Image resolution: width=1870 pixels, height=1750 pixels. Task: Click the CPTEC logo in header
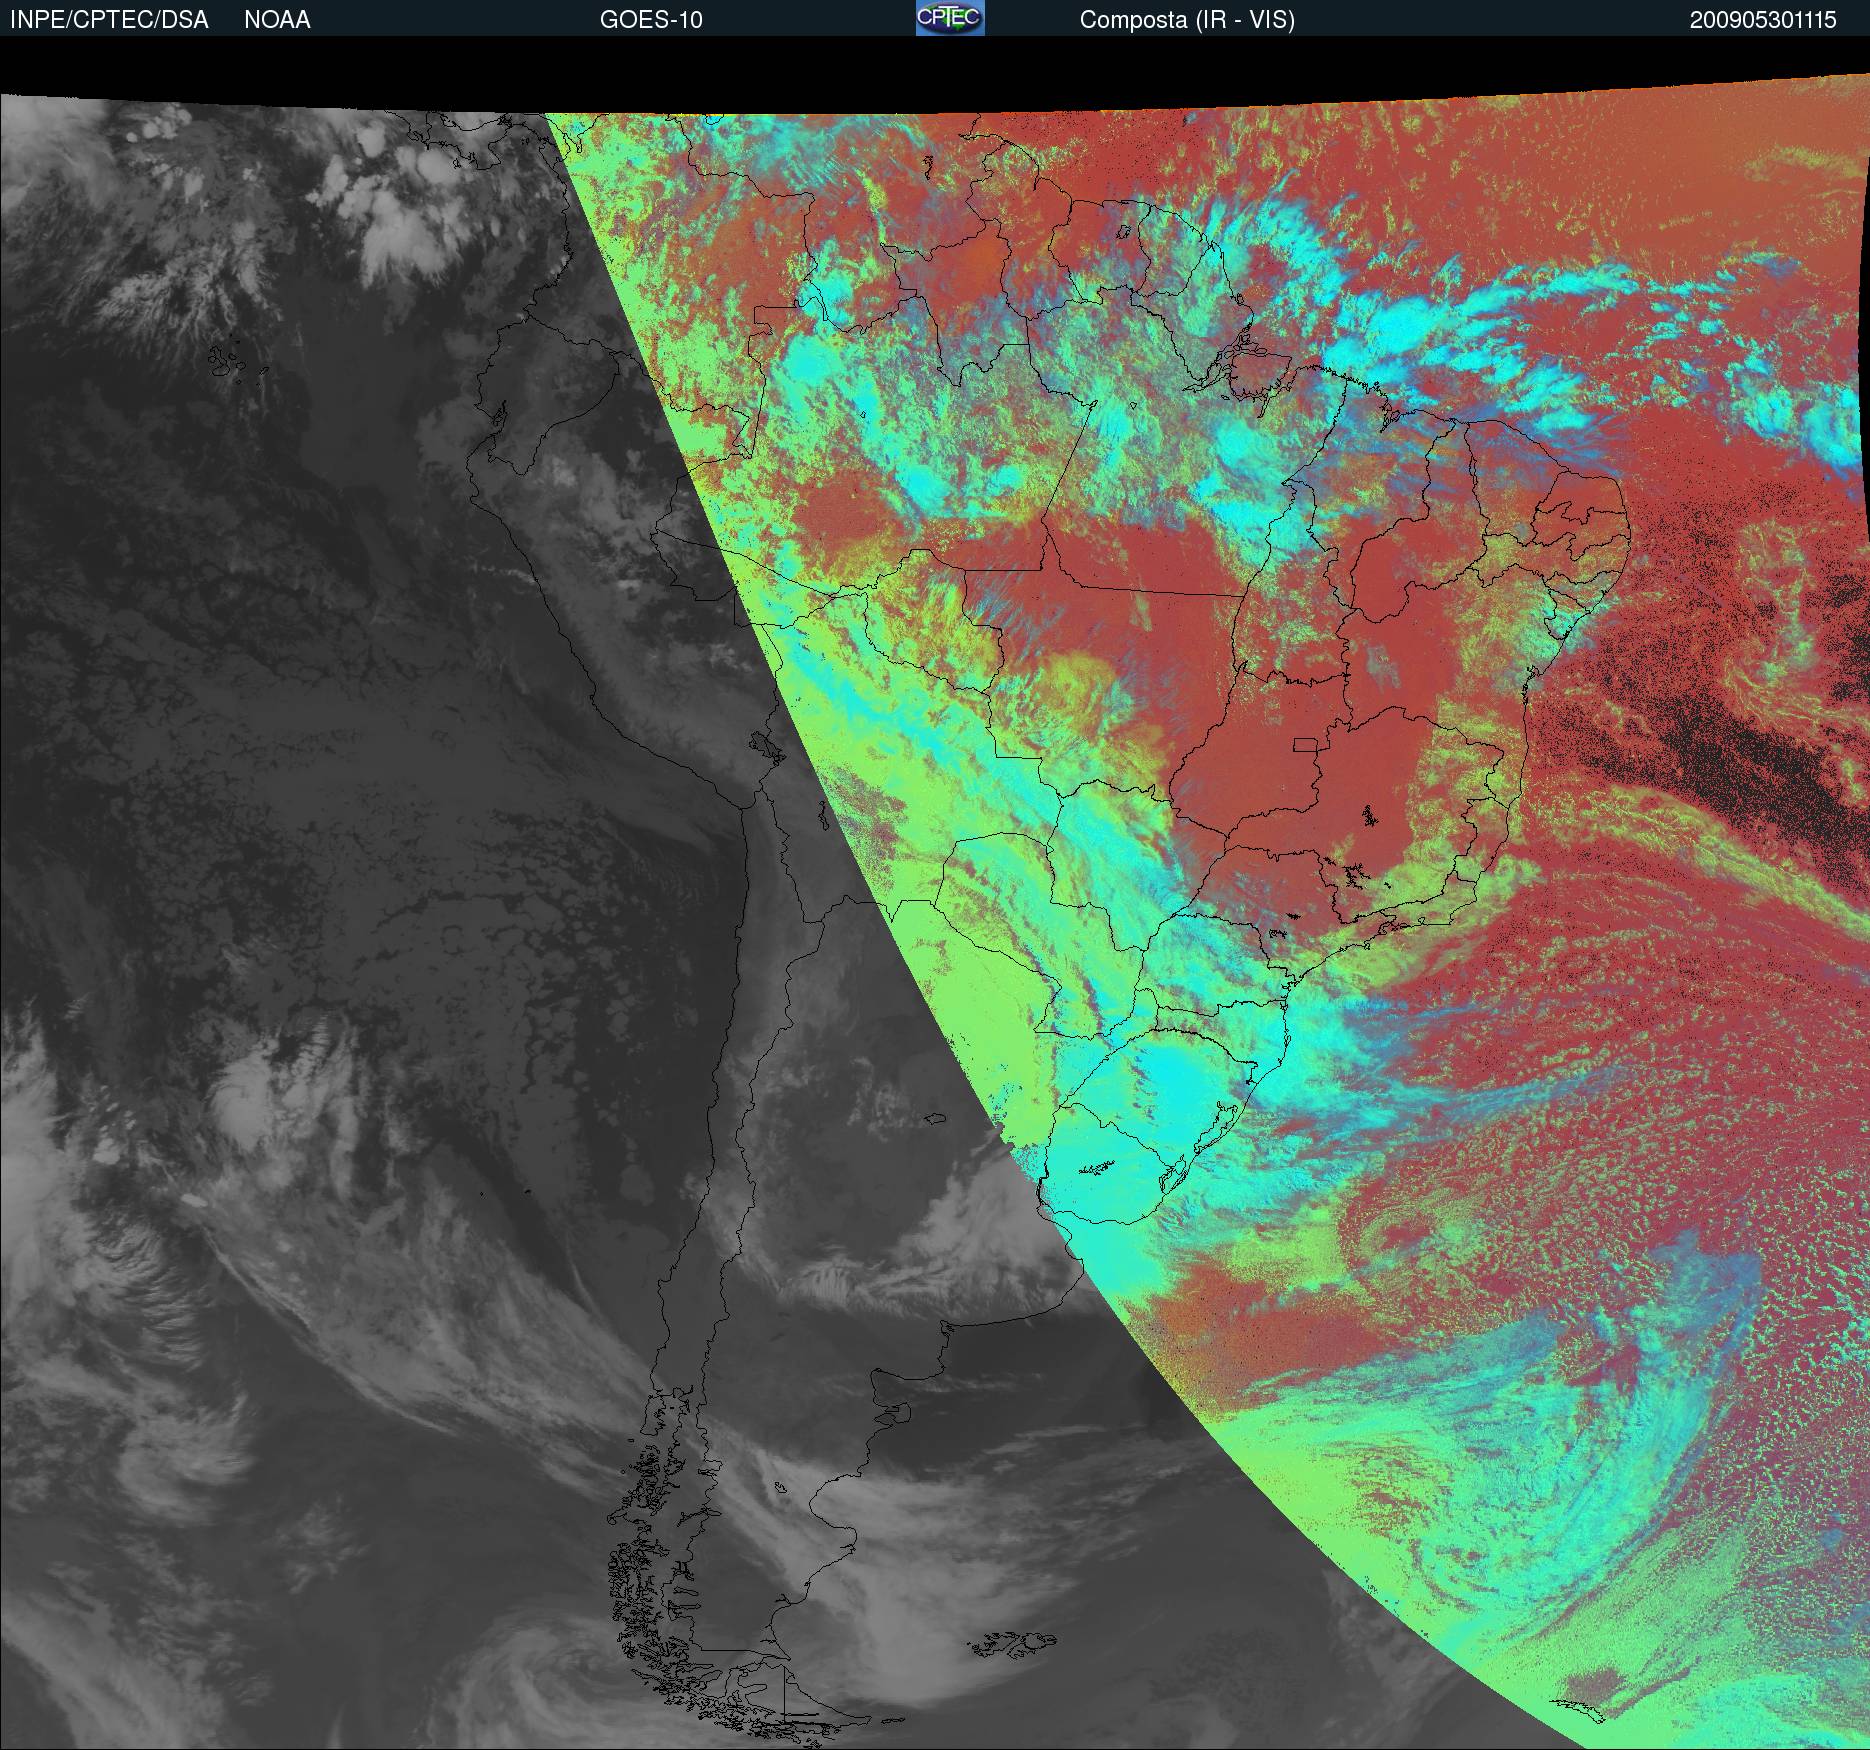pos(950,18)
